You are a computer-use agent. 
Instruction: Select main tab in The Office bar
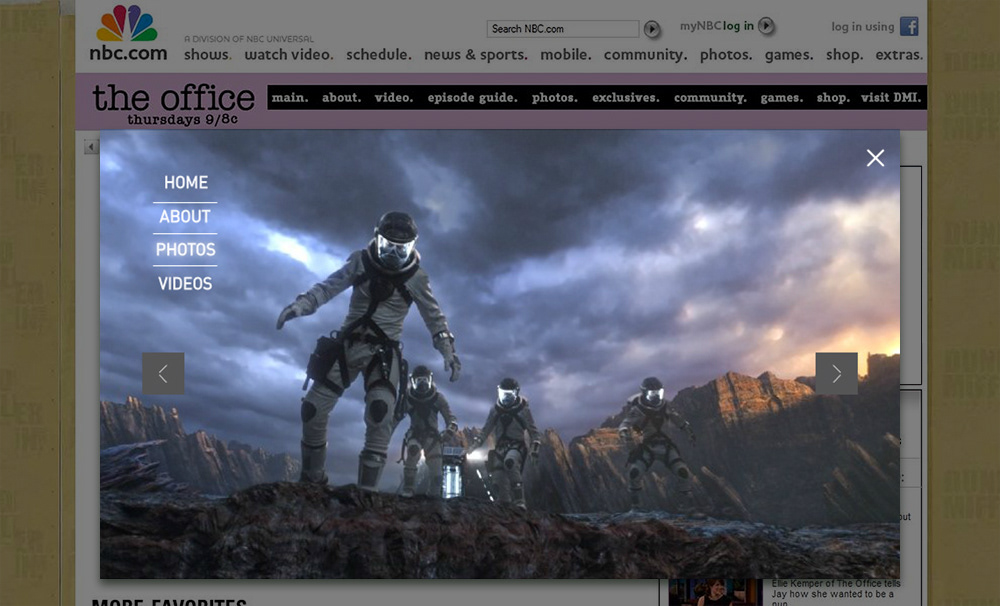[290, 98]
